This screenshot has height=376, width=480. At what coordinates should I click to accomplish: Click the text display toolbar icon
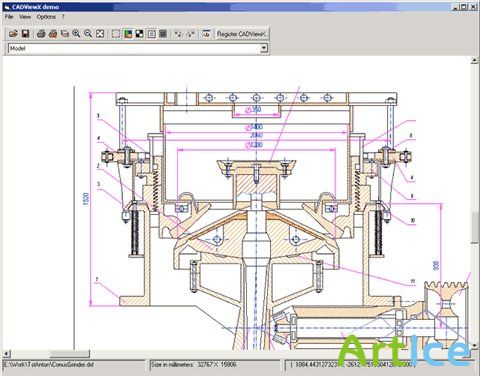point(206,34)
